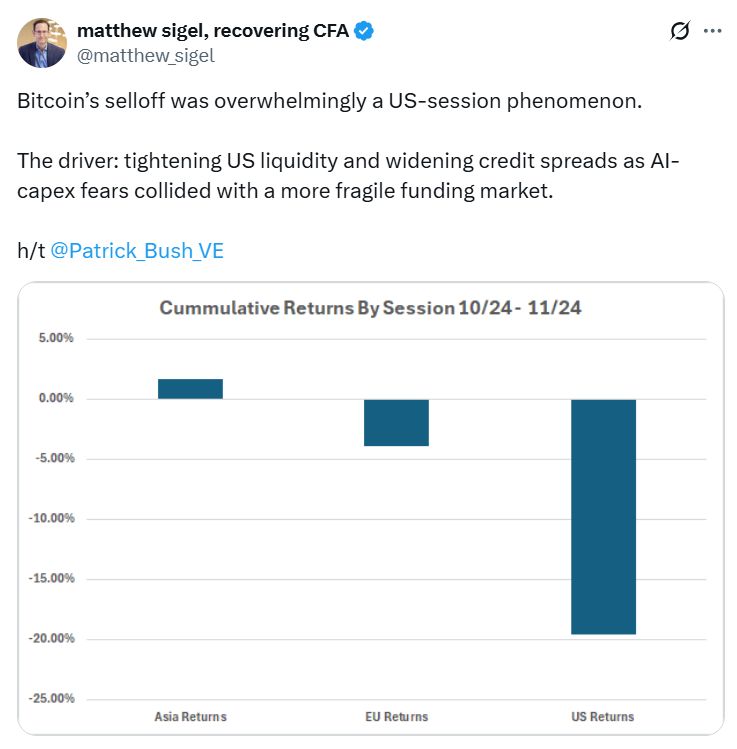
Task: Click the EU Returns bar in chart
Action: coord(396,422)
